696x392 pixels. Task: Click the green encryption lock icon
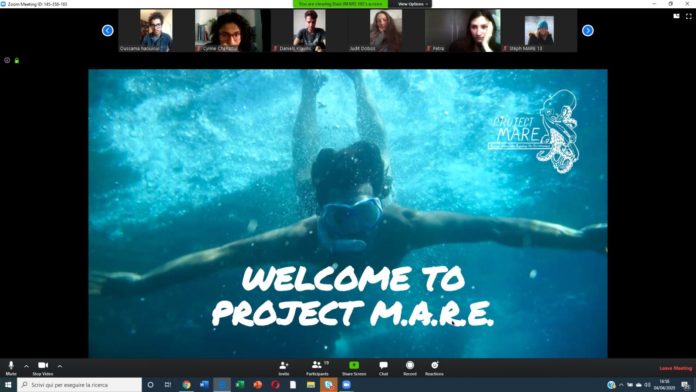pyautogui.click(x=17, y=60)
